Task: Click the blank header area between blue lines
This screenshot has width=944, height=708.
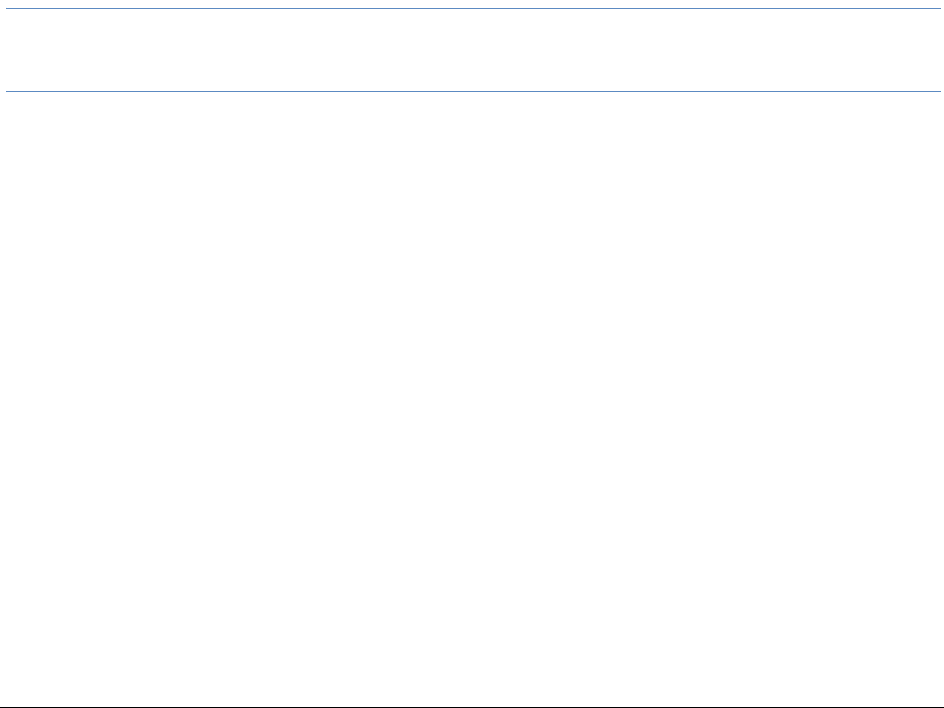Action: 472,51
